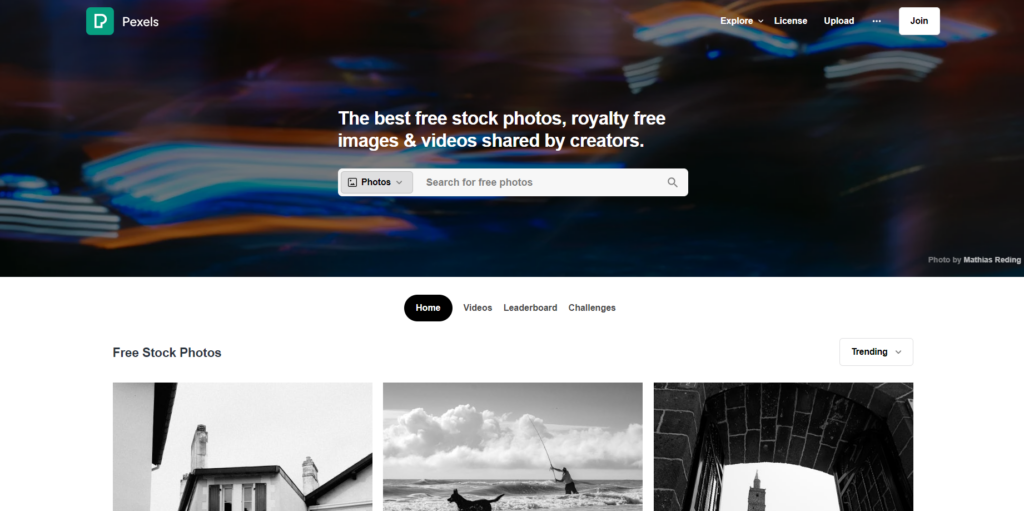Click the green Pexels logo icon
This screenshot has height=511, width=1024.
tap(100, 21)
